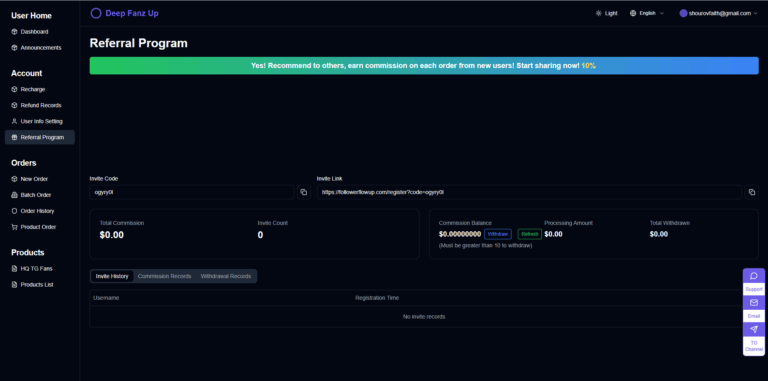Click the green Refresh button
The height and width of the screenshot is (381, 768).
pyautogui.click(x=529, y=234)
